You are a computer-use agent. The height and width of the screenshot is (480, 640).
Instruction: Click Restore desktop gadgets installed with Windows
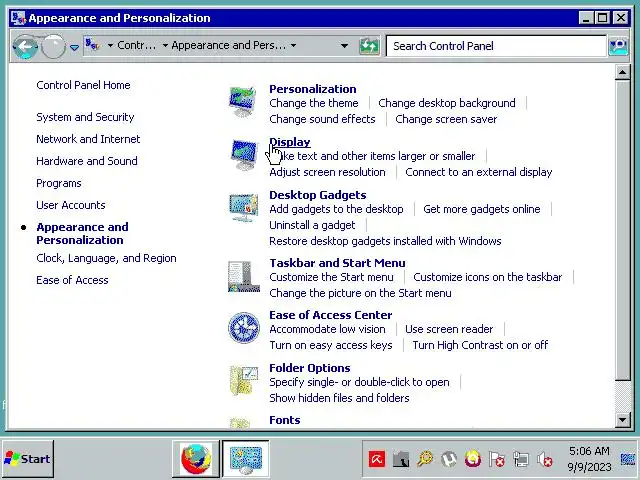click(x=385, y=241)
